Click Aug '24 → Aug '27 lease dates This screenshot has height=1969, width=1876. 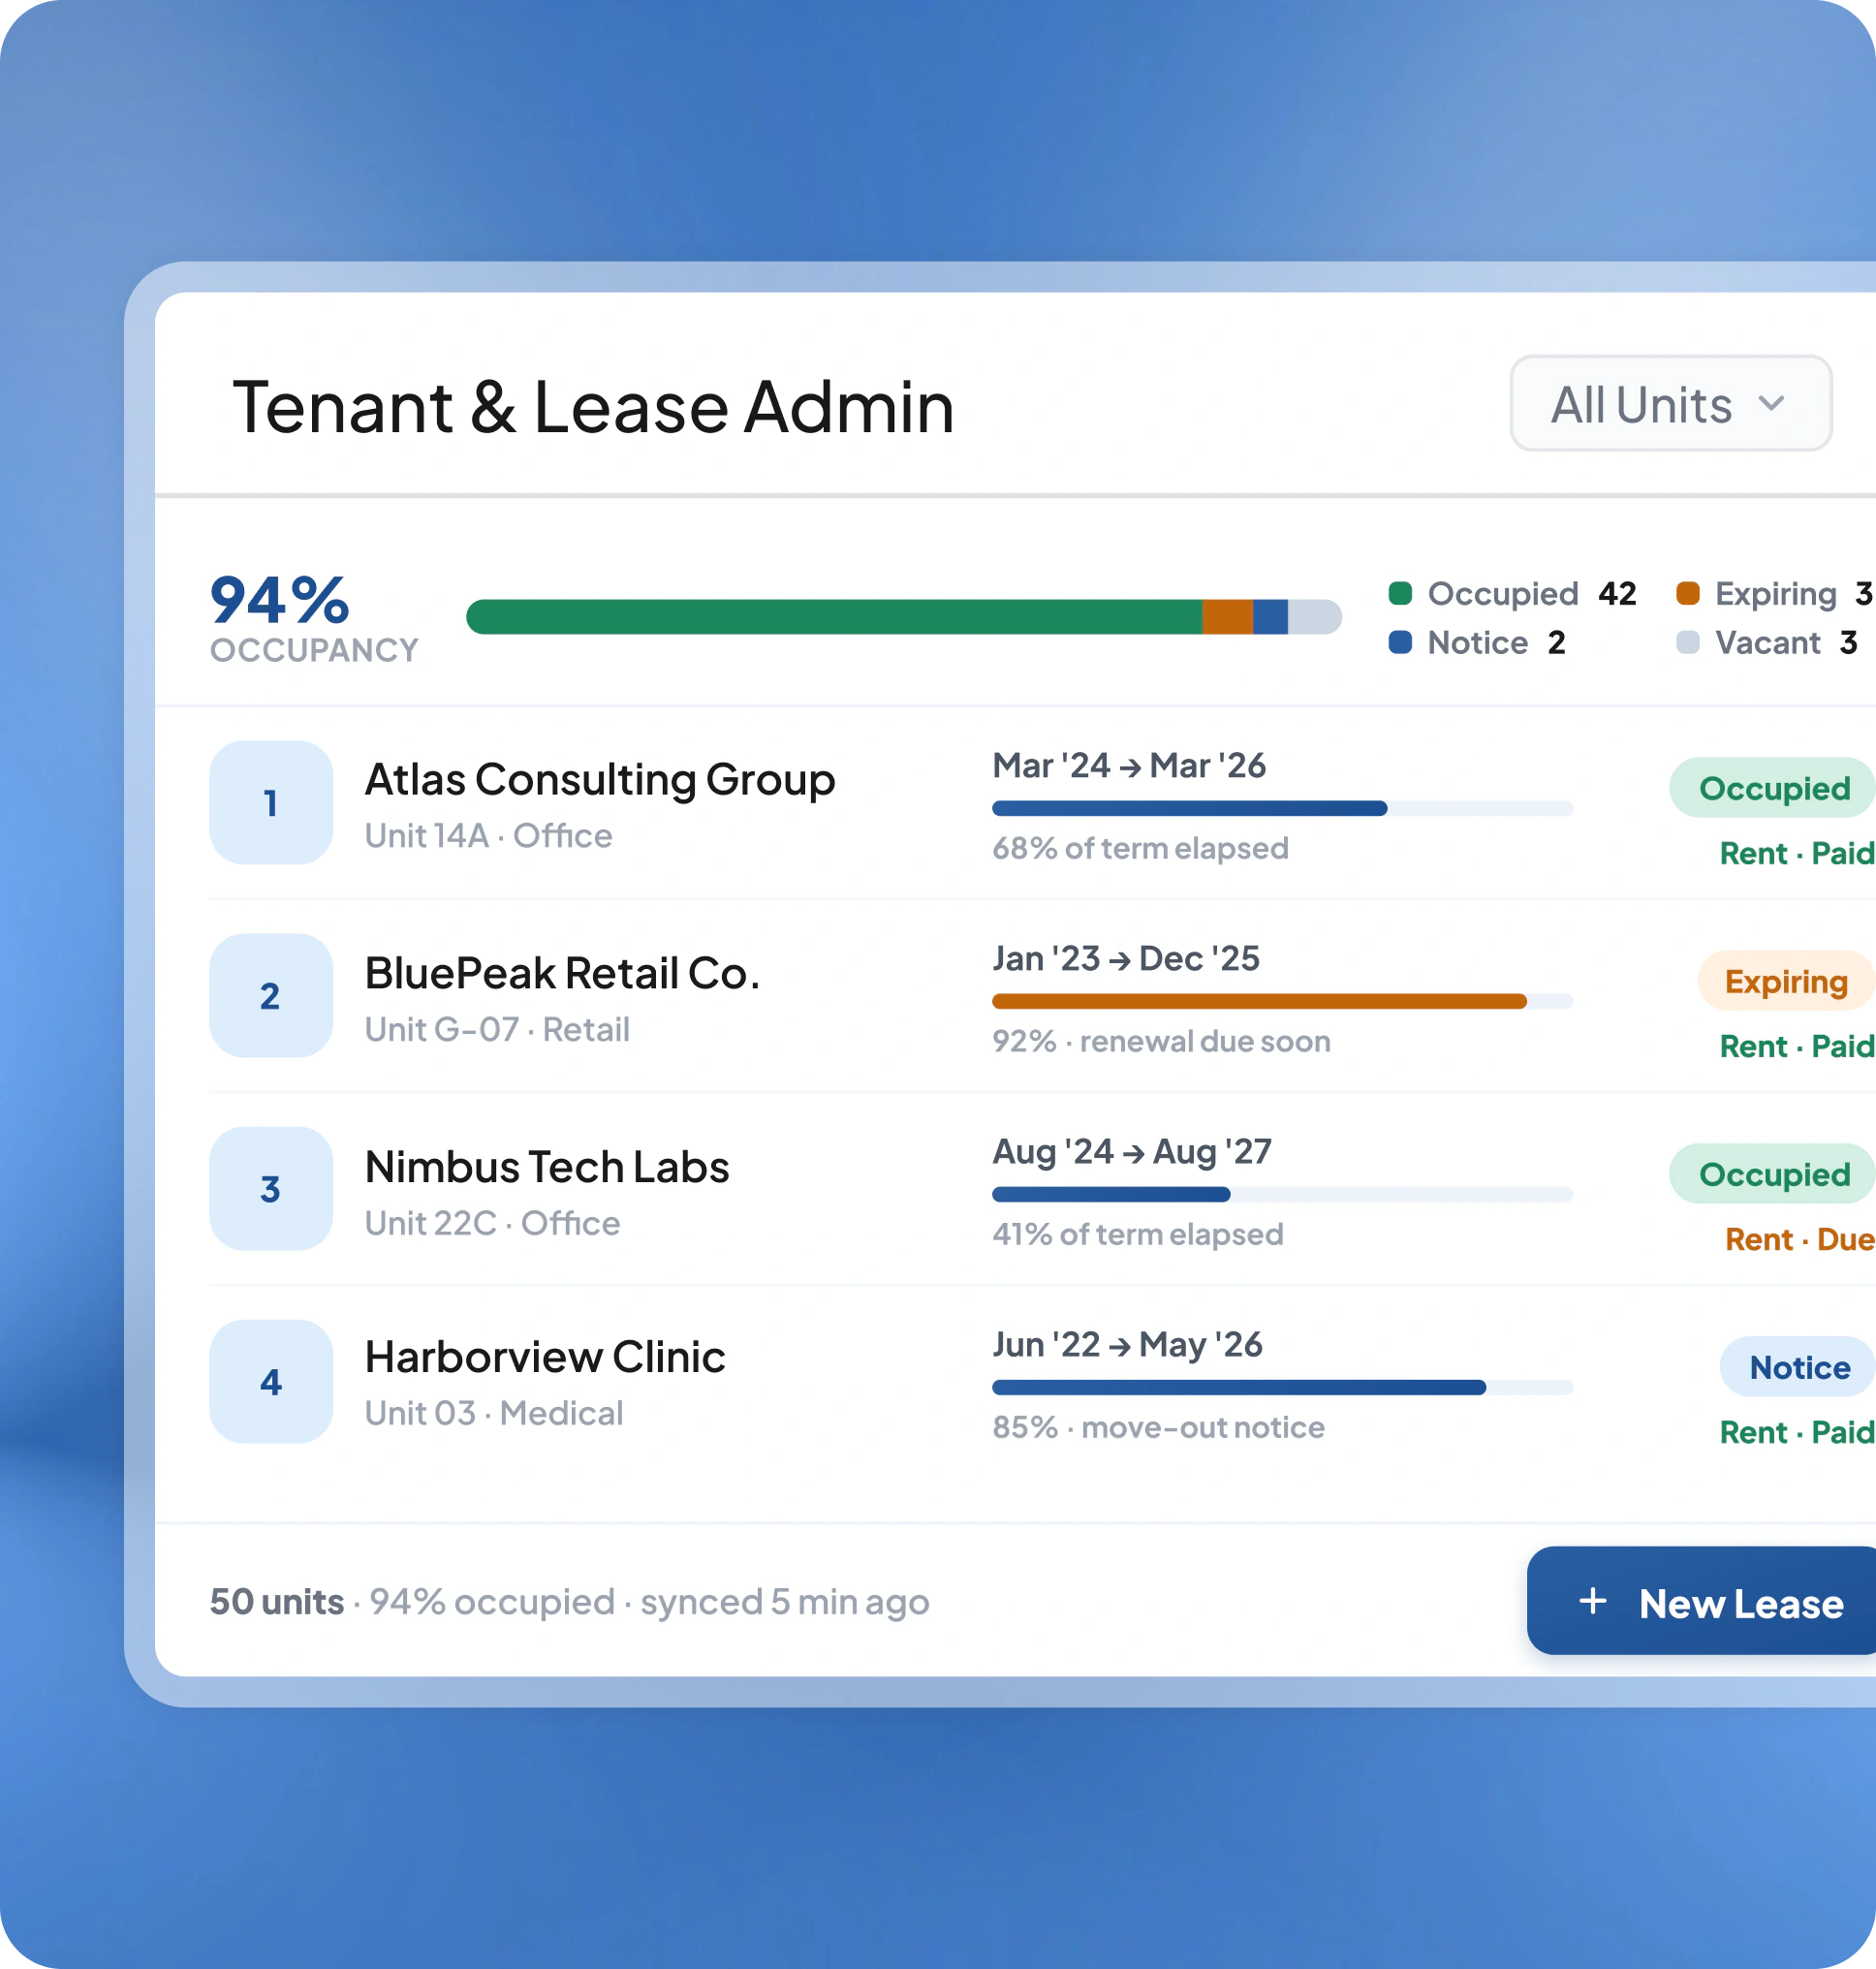tap(1132, 1152)
